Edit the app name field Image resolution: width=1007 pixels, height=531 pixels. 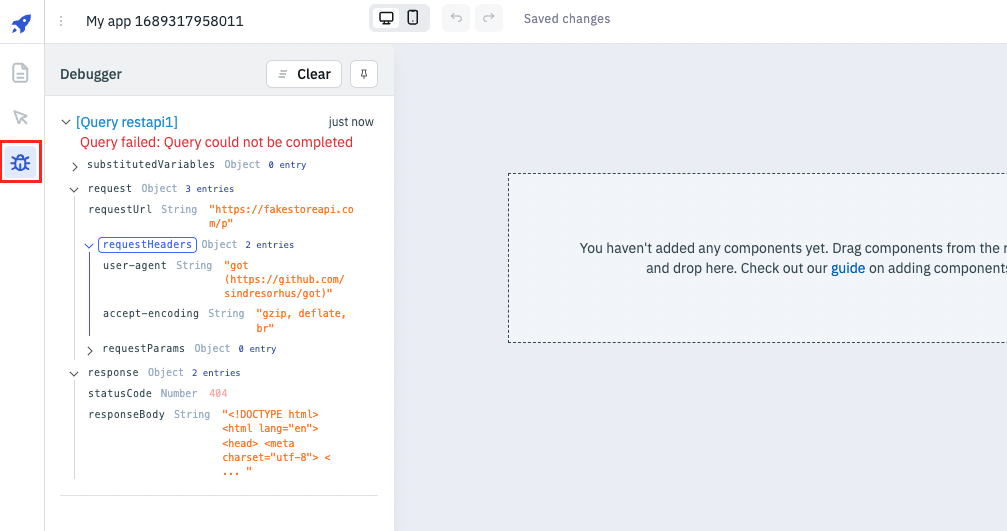pos(165,21)
